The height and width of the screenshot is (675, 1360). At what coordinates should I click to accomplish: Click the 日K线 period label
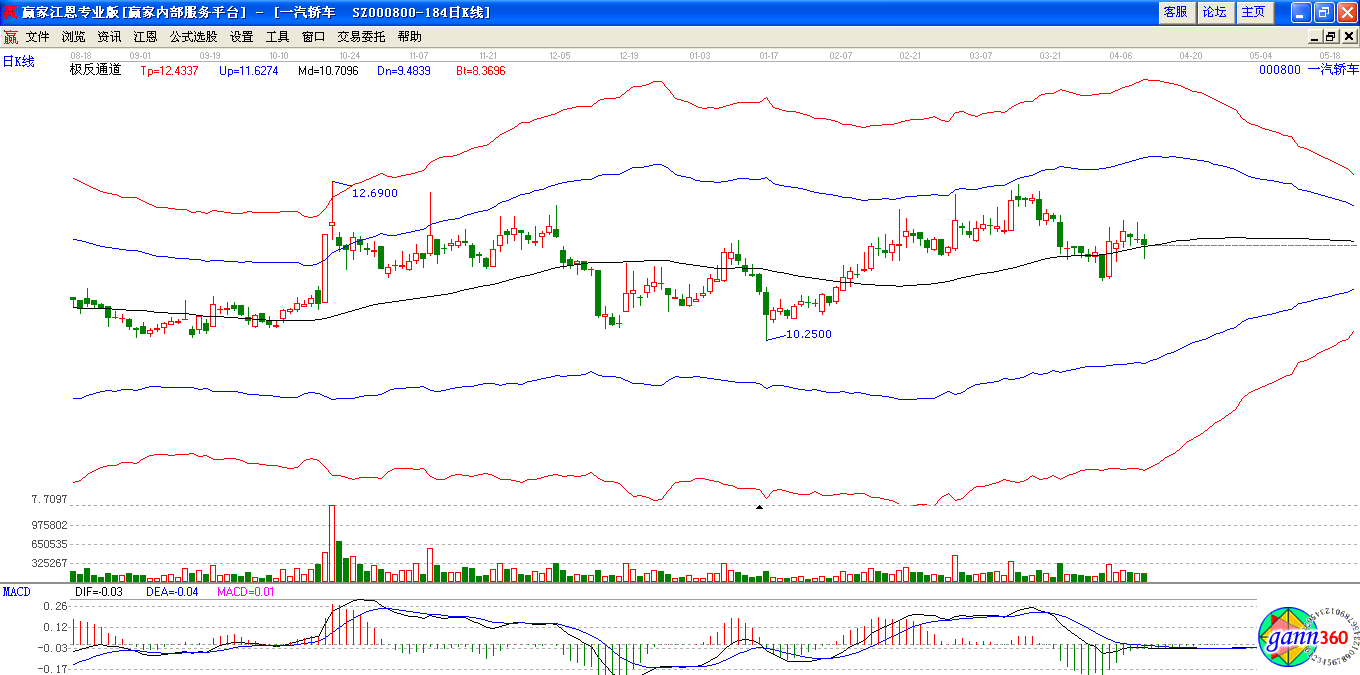[18, 62]
